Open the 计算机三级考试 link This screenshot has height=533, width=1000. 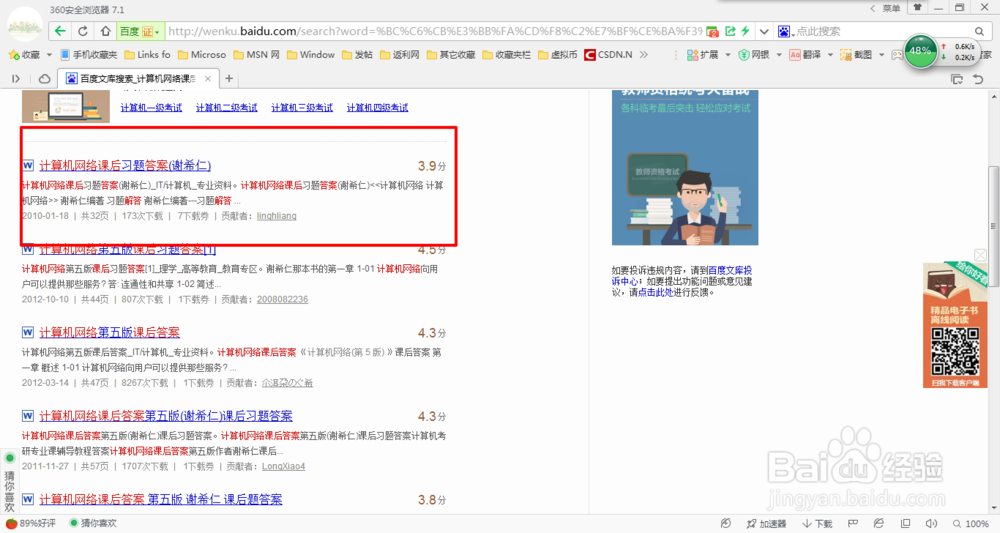(302, 108)
